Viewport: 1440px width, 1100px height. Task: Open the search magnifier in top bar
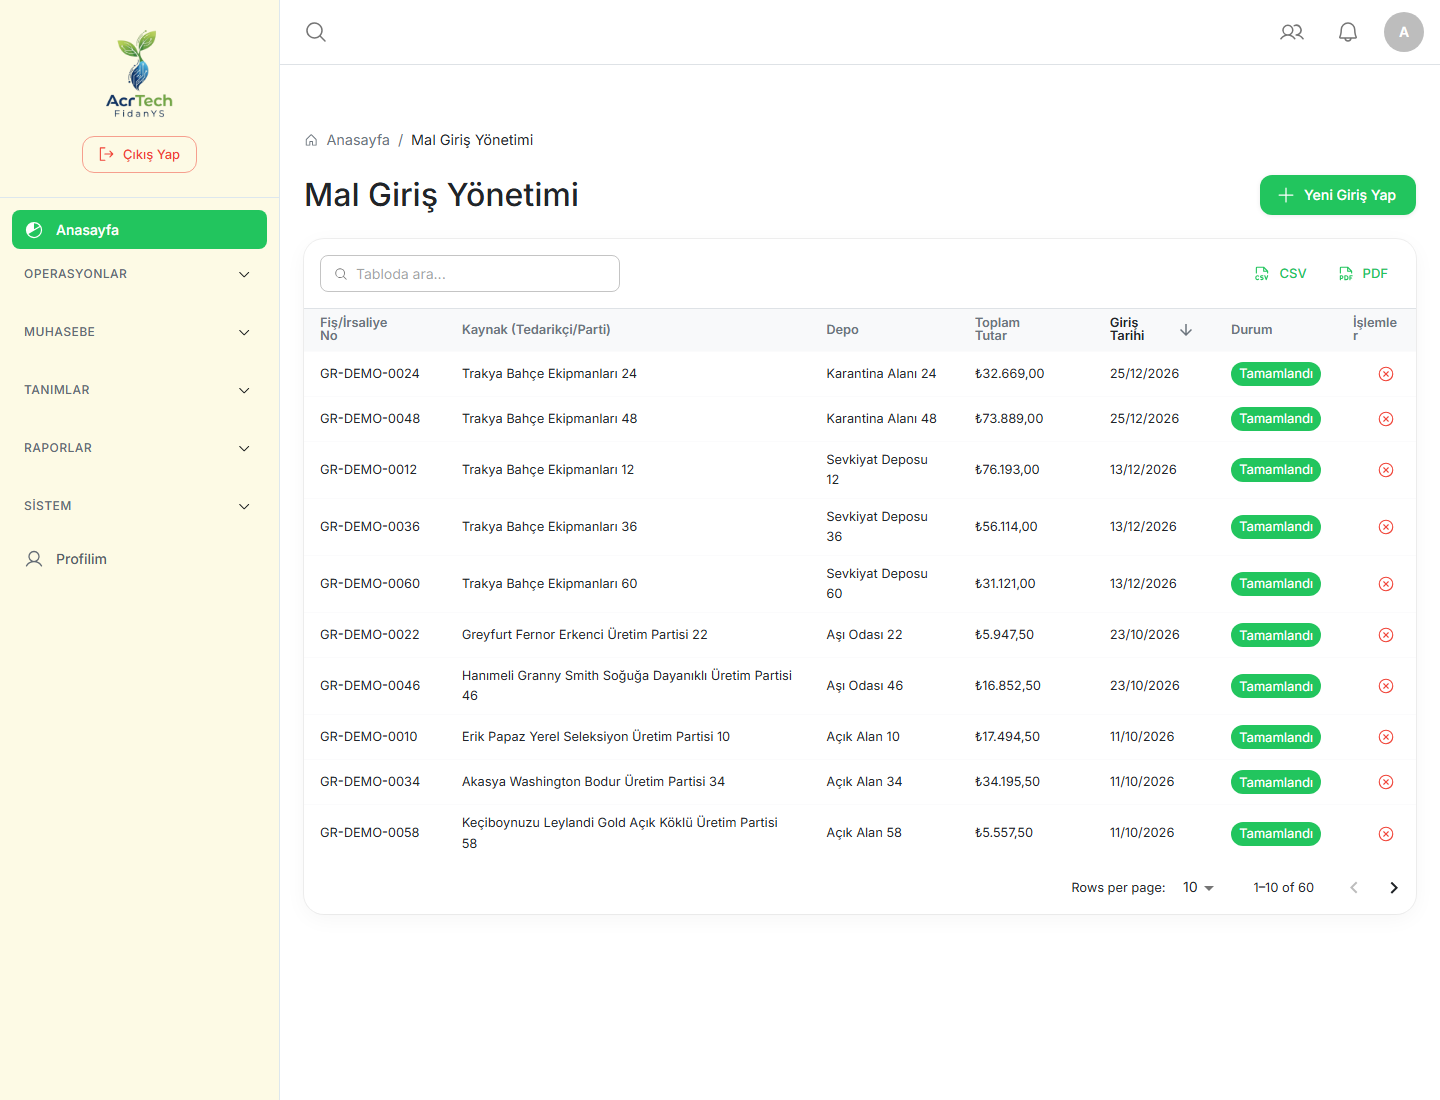click(x=316, y=32)
